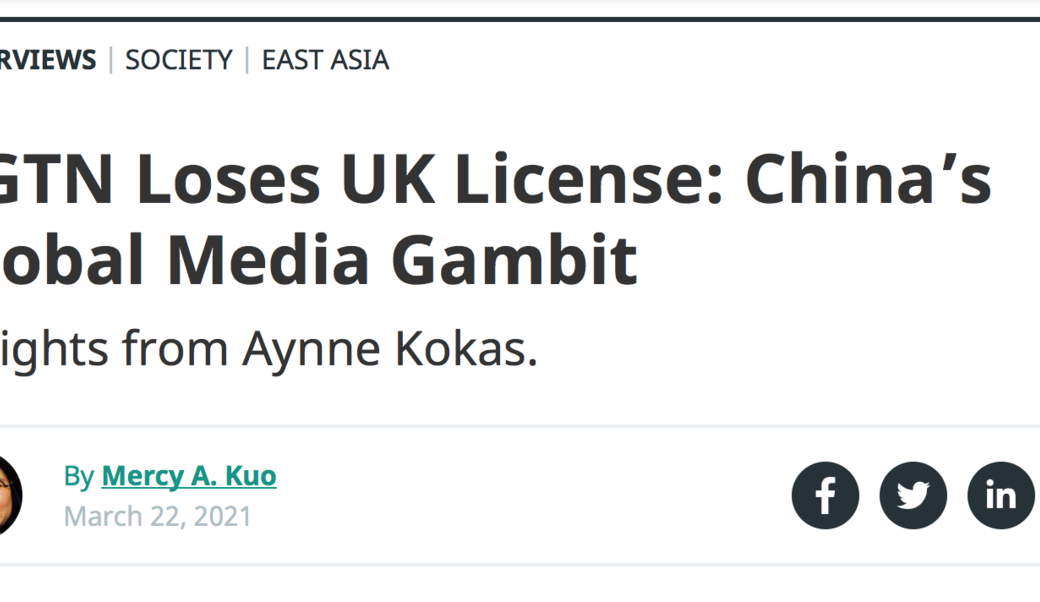Share article on LinkedIn

click(x=1000, y=495)
